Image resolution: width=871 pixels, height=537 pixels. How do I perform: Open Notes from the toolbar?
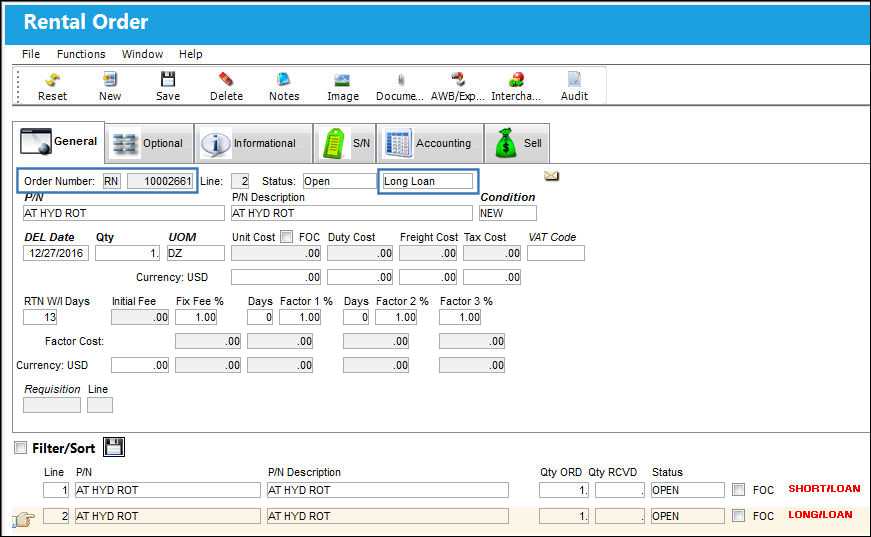[284, 79]
